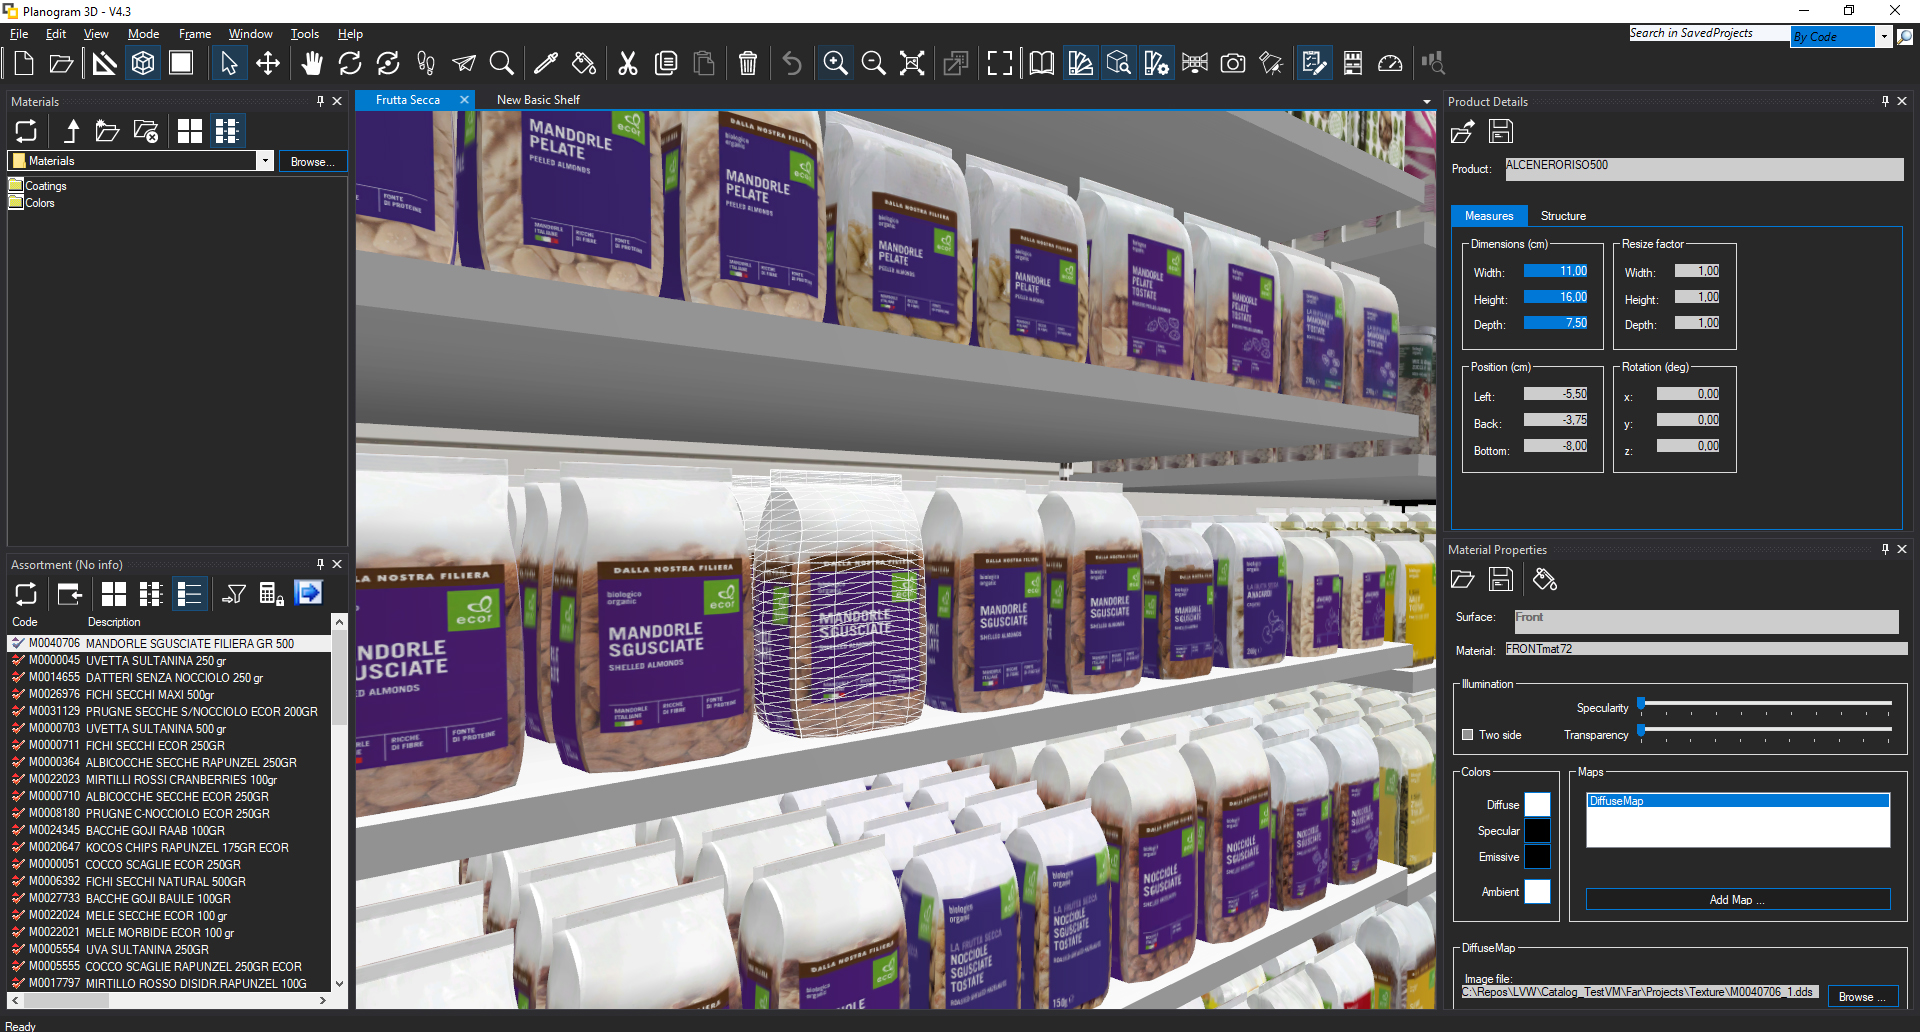
Task: Click the scissors cut icon
Action: pos(627,64)
